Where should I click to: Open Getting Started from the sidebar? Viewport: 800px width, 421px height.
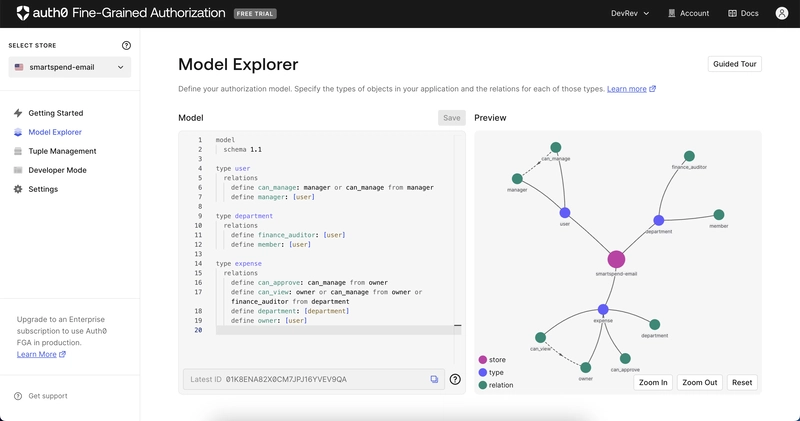(x=55, y=113)
